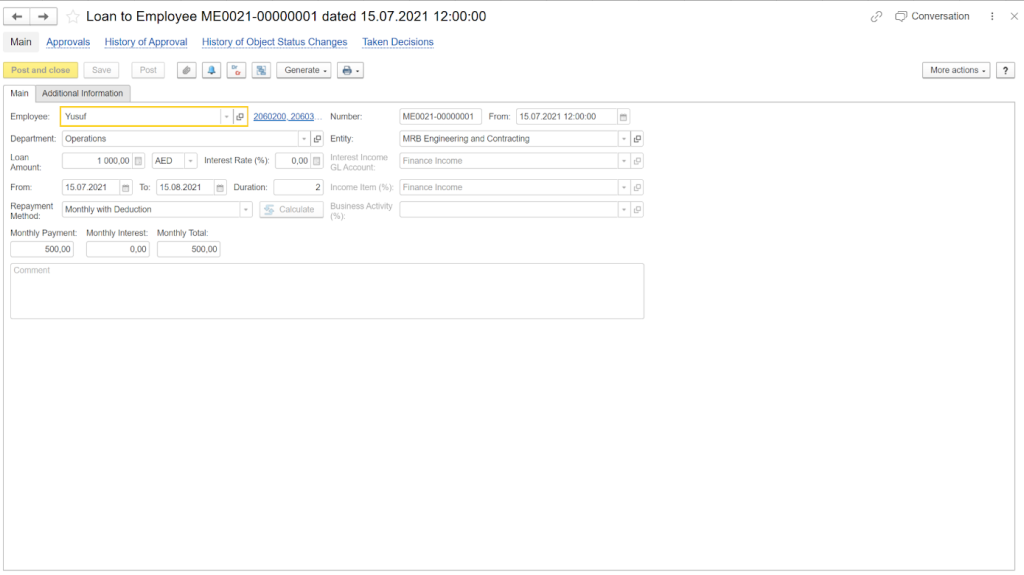Go back with the left arrow
The height and width of the screenshot is (575, 1024).
point(17,17)
